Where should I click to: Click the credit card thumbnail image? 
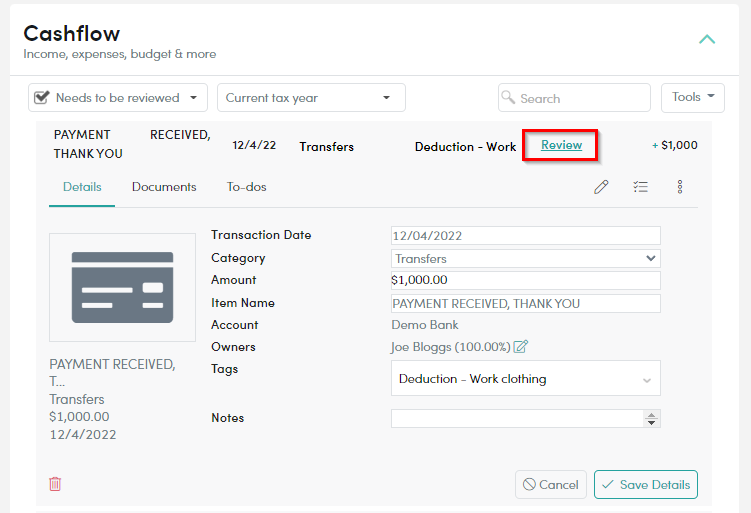coord(122,287)
